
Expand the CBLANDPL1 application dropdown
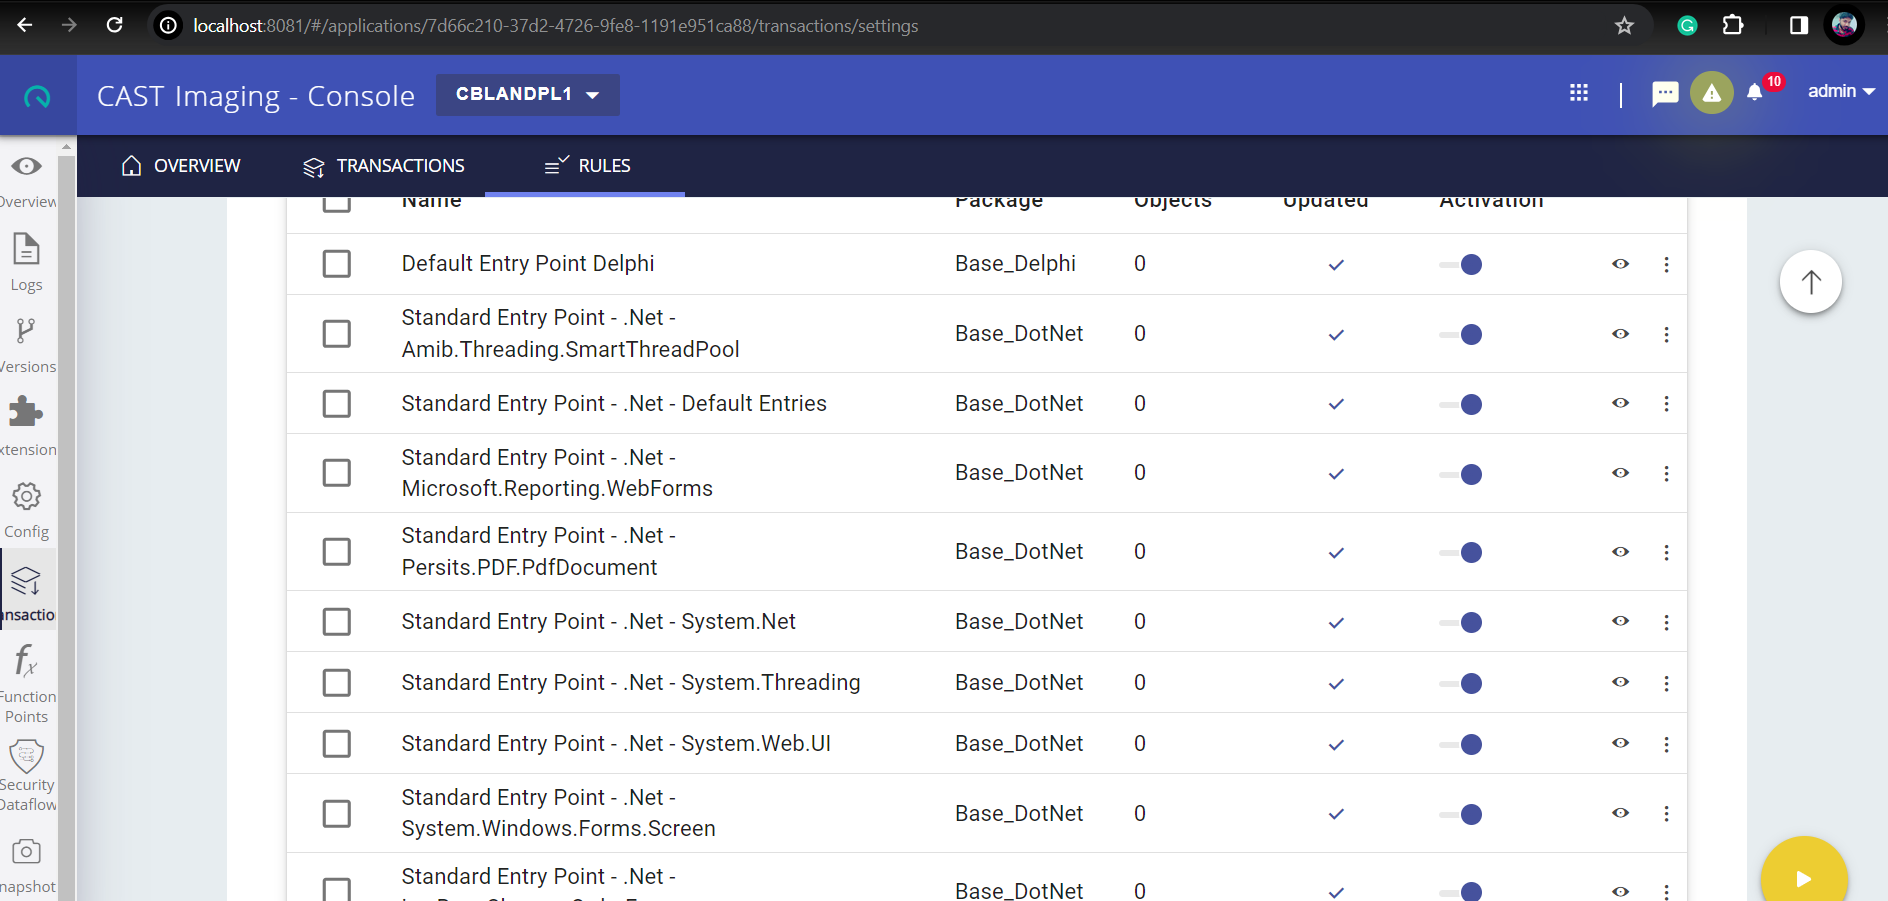(528, 94)
